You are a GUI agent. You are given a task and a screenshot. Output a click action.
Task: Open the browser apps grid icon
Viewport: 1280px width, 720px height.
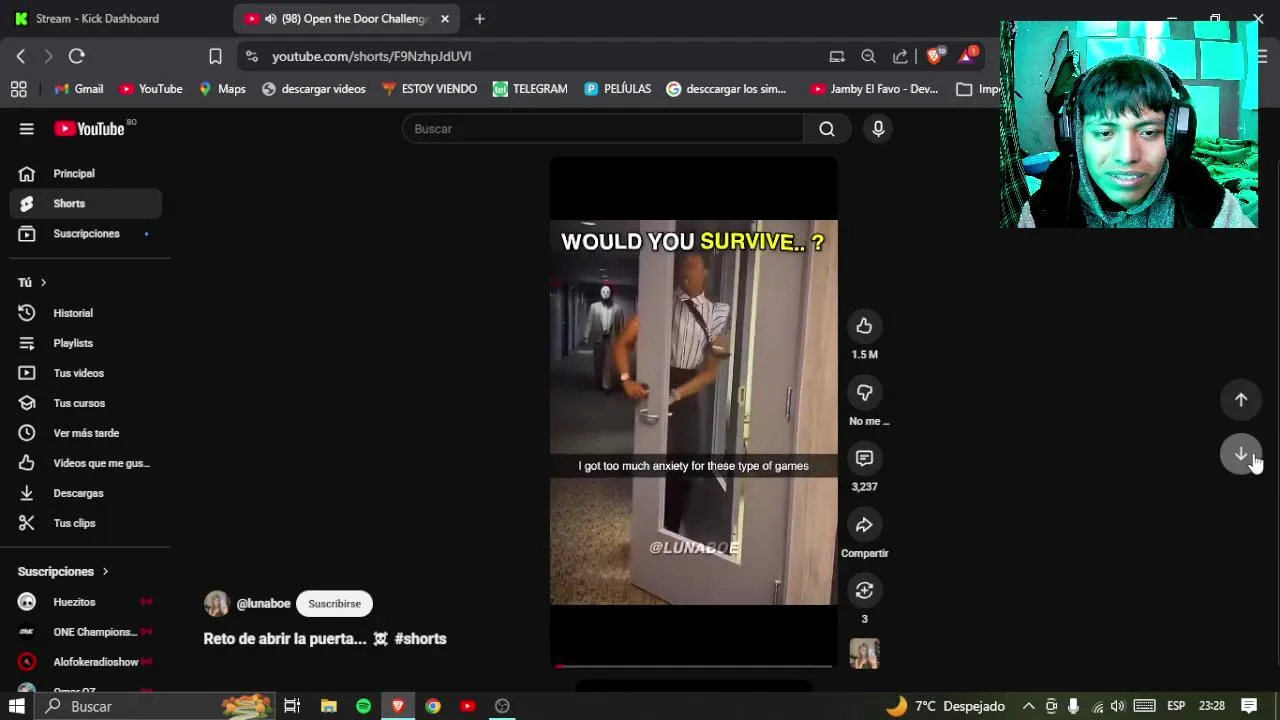(x=18, y=89)
